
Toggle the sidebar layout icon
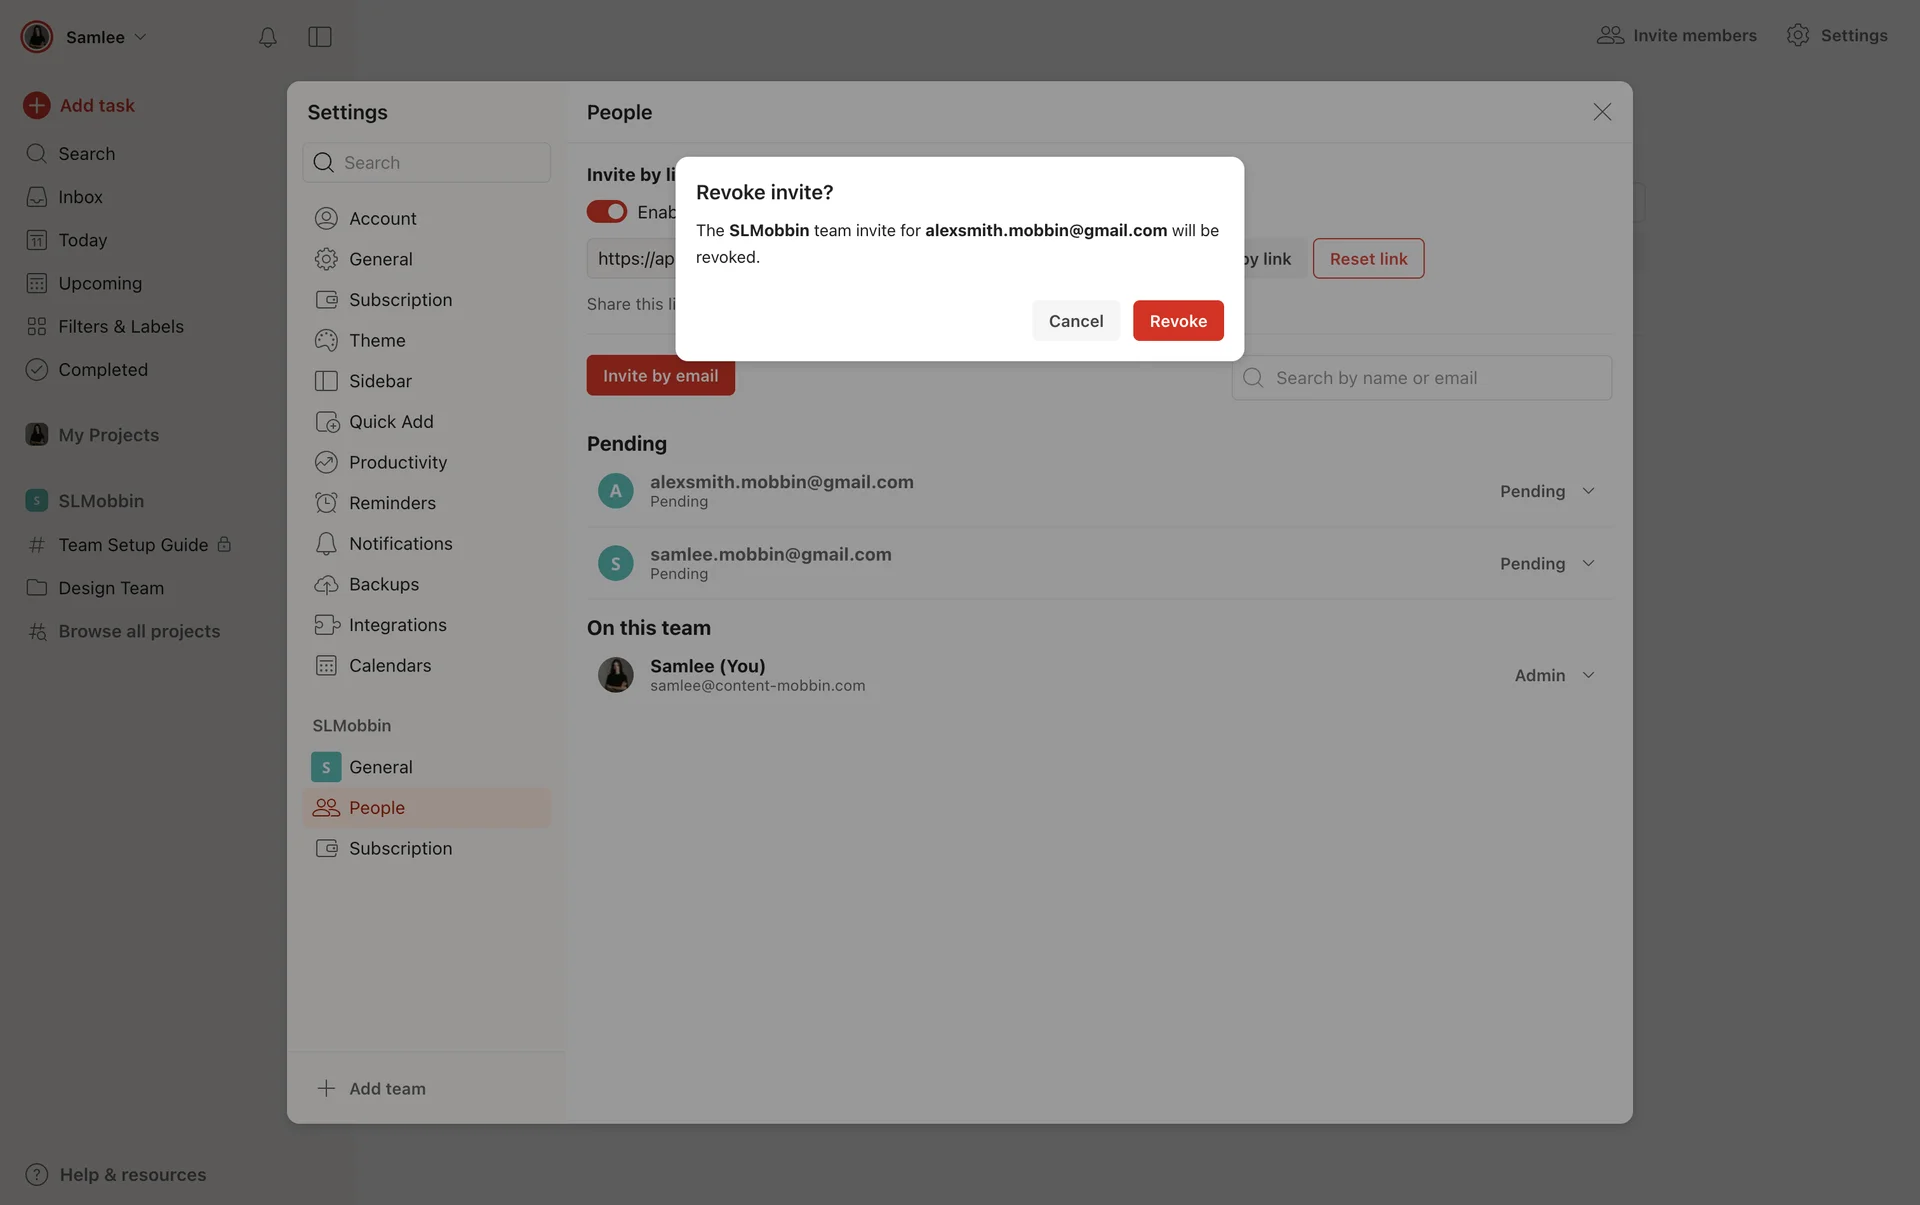click(319, 37)
